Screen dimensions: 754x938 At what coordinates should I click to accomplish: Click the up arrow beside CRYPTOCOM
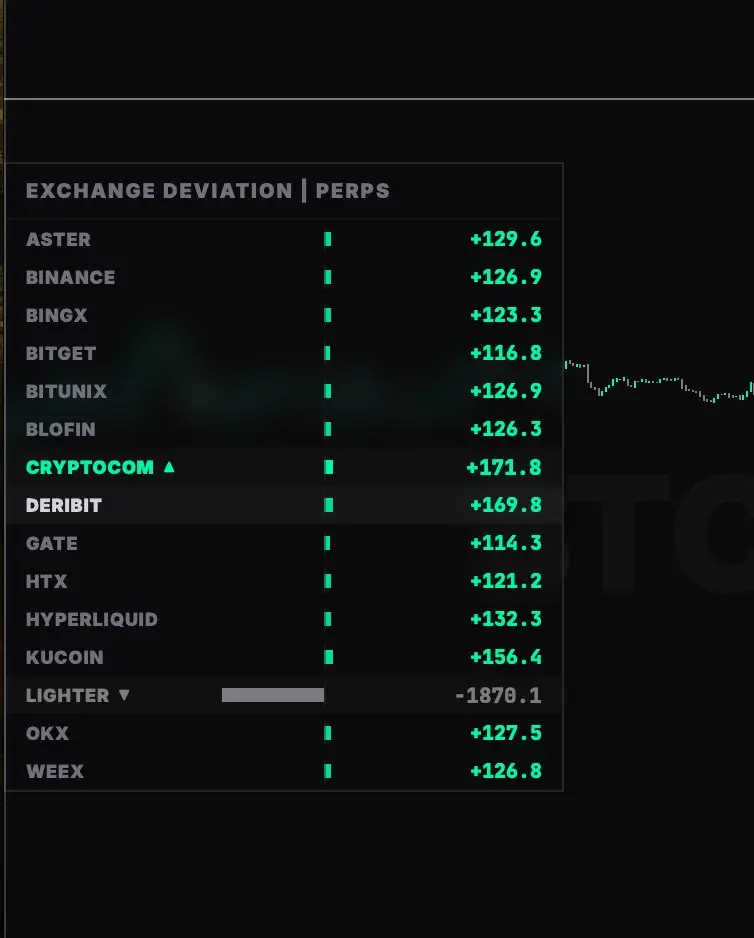click(x=169, y=467)
